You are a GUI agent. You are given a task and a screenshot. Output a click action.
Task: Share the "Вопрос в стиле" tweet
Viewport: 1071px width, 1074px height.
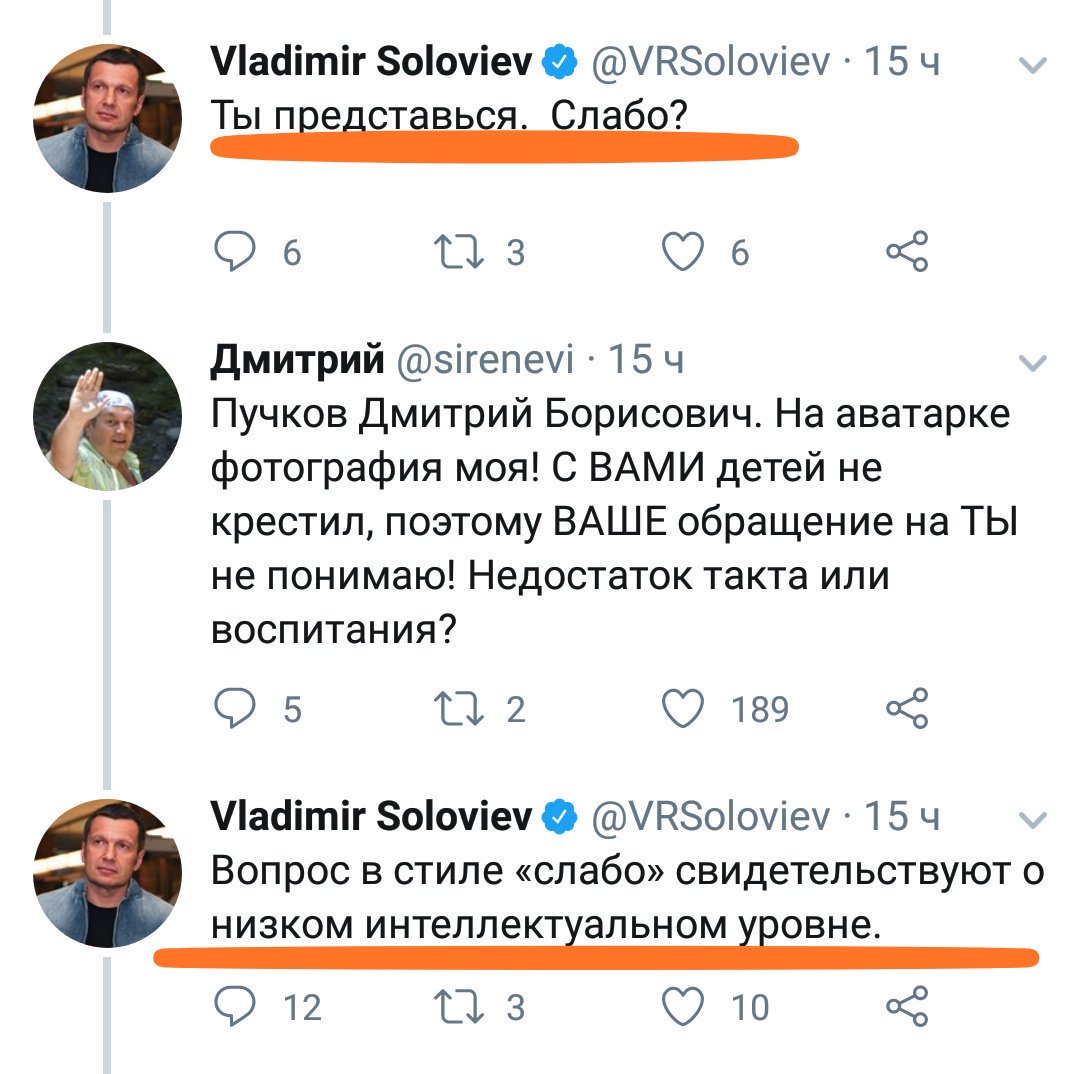coord(907,1005)
